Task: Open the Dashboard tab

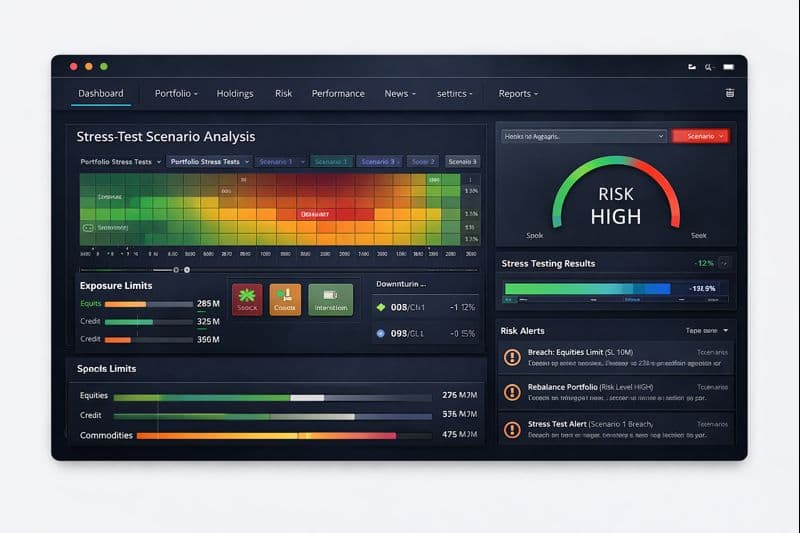Action: pos(101,93)
